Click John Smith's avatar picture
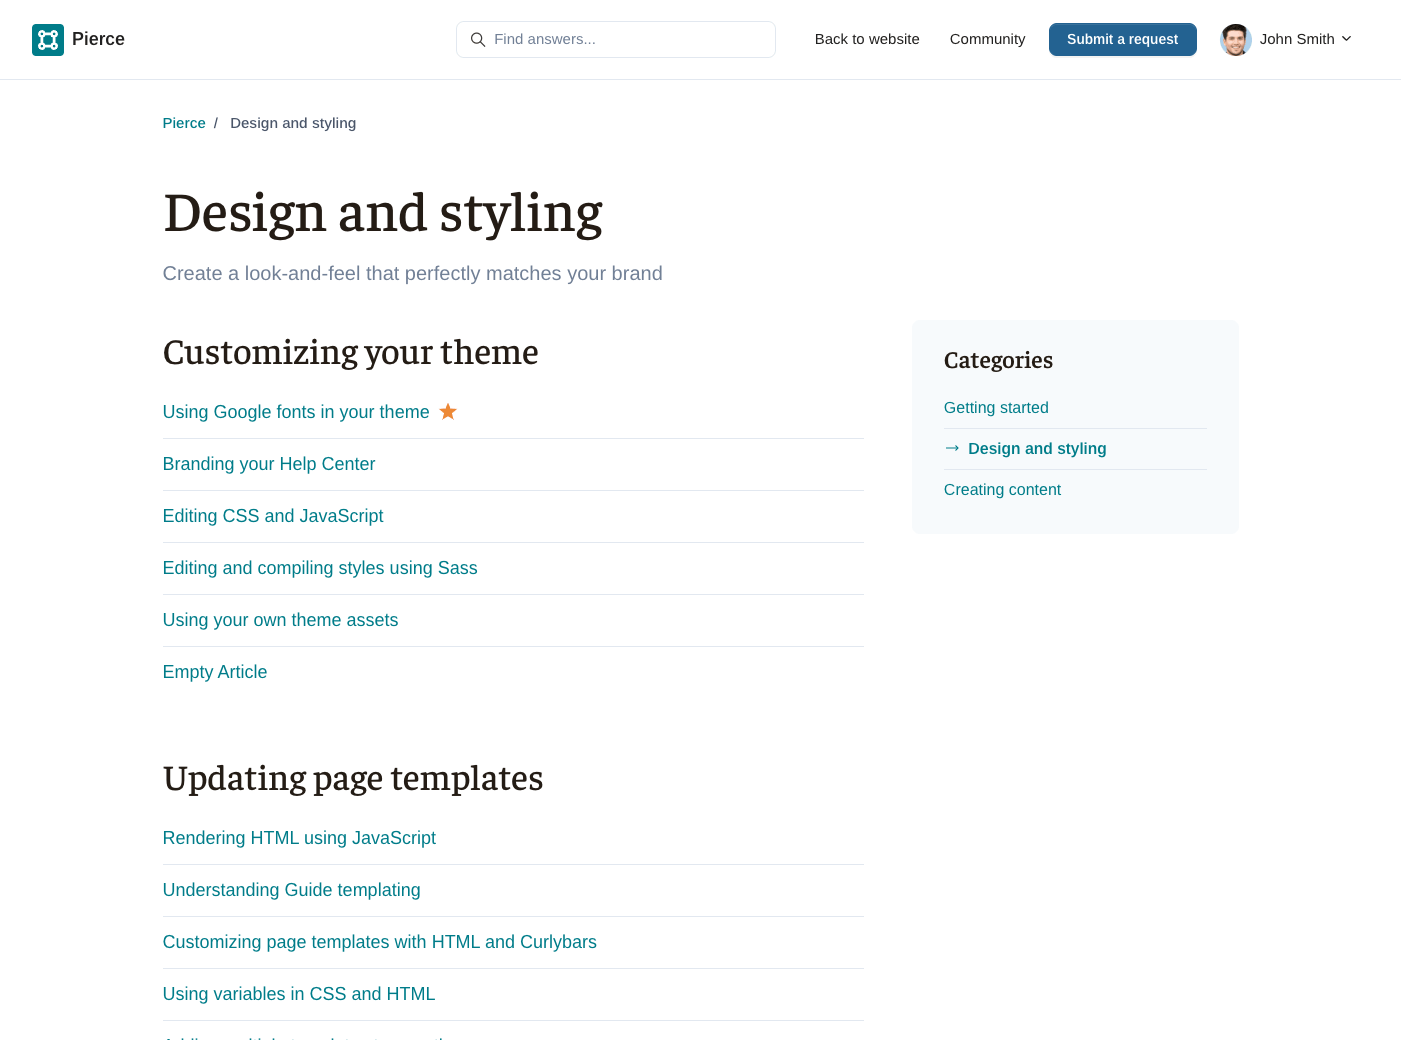The image size is (1401, 1040). pos(1236,40)
